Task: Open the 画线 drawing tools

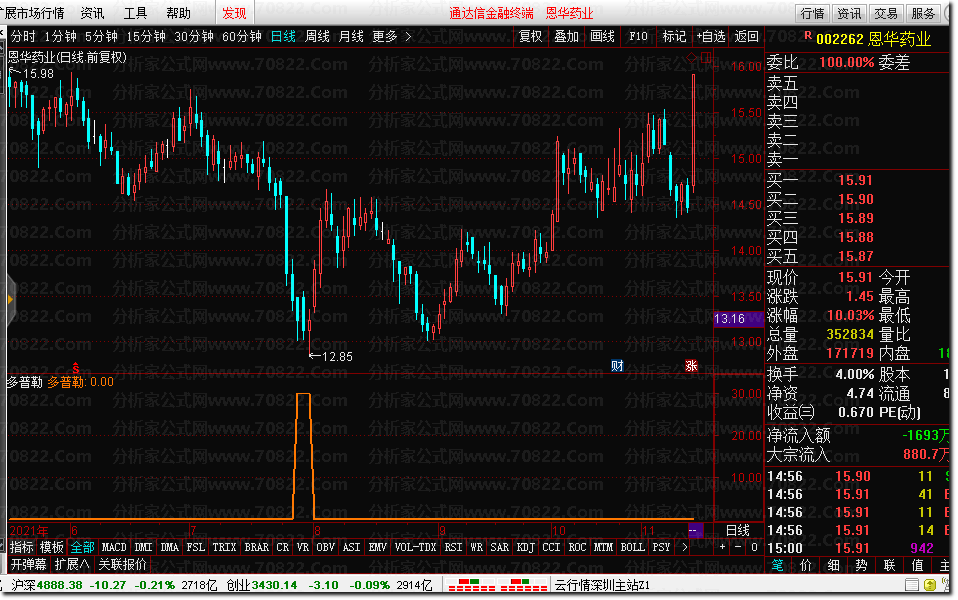Action: point(602,37)
